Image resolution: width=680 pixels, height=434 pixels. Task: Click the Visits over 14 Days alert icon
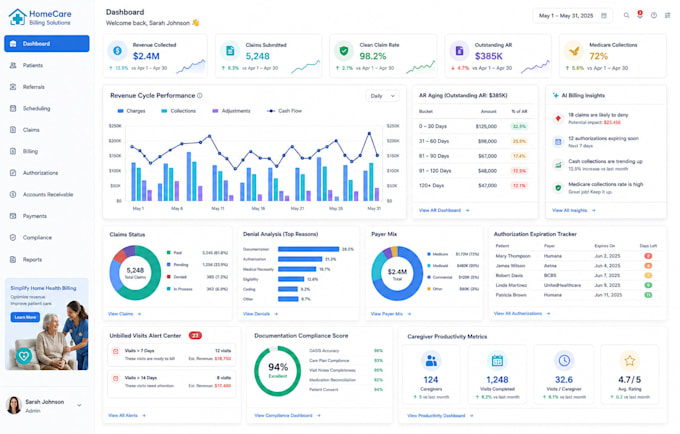115,379
